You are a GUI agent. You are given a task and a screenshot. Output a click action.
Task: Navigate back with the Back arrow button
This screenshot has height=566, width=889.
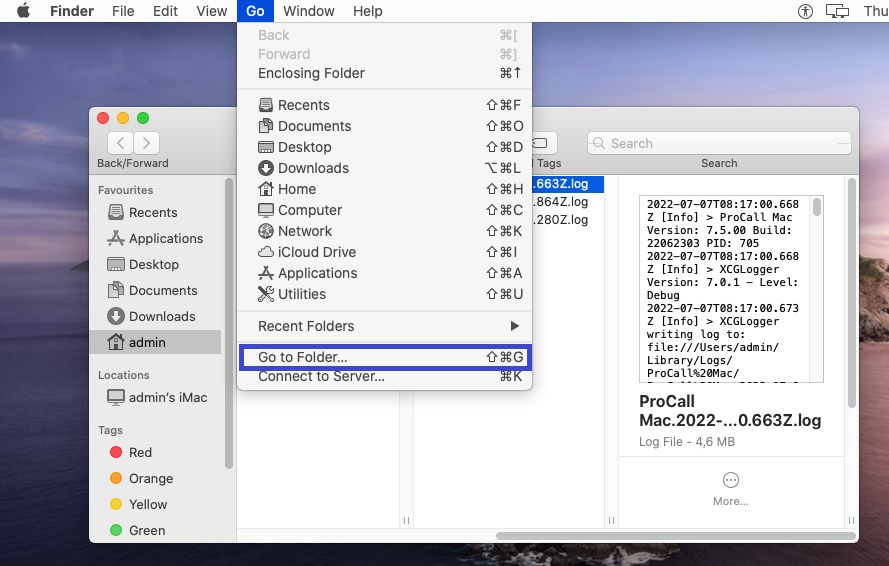(121, 143)
